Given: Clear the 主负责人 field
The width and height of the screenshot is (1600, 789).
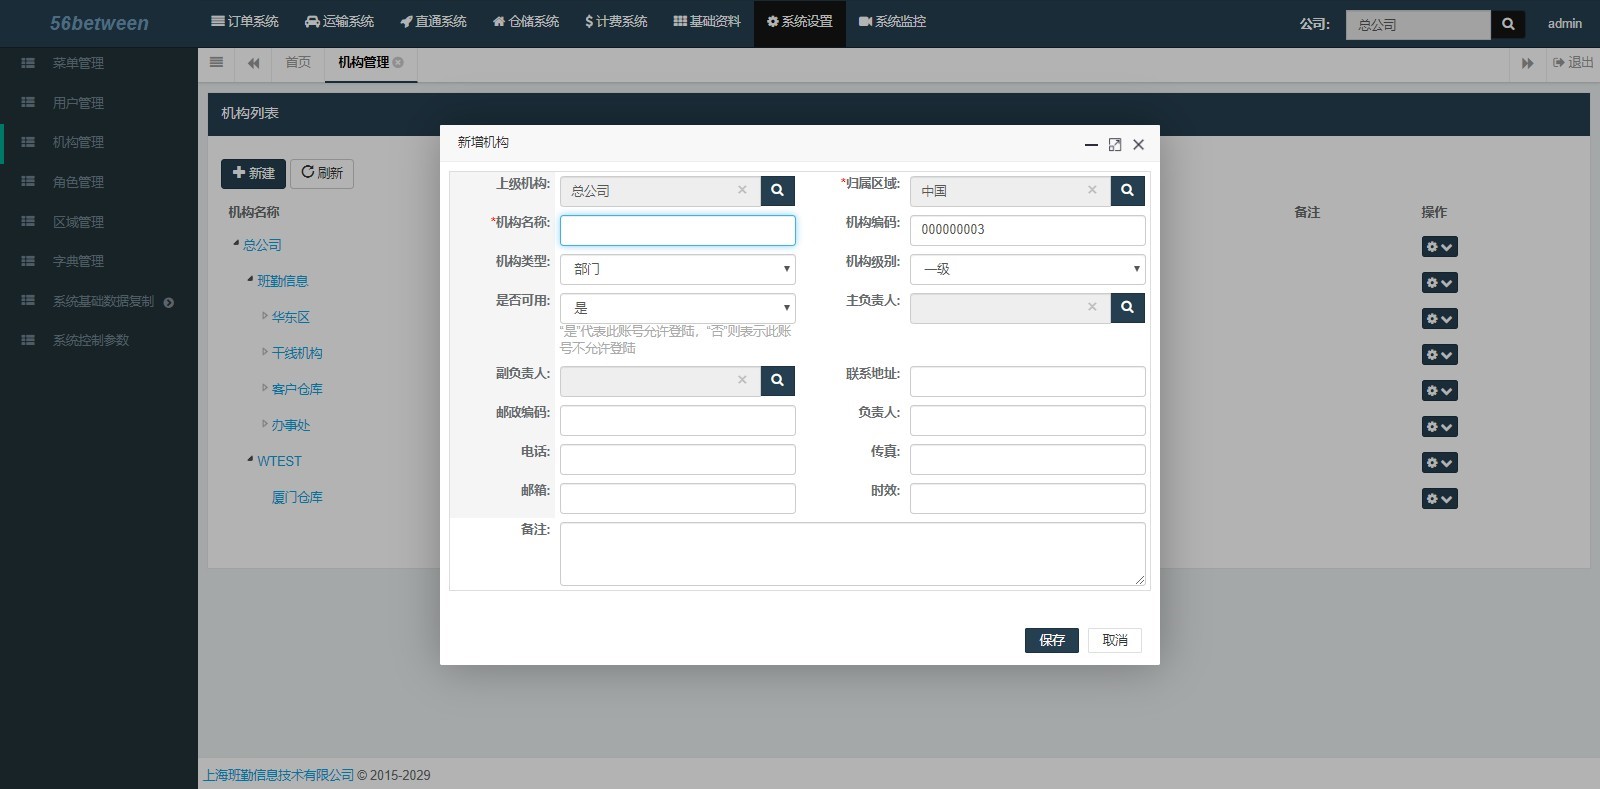Looking at the screenshot, I should tap(1092, 307).
